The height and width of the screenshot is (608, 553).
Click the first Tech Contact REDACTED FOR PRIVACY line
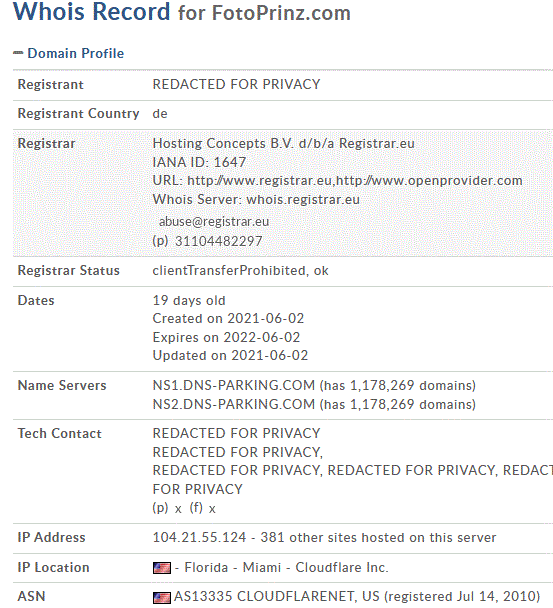(236, 433)
